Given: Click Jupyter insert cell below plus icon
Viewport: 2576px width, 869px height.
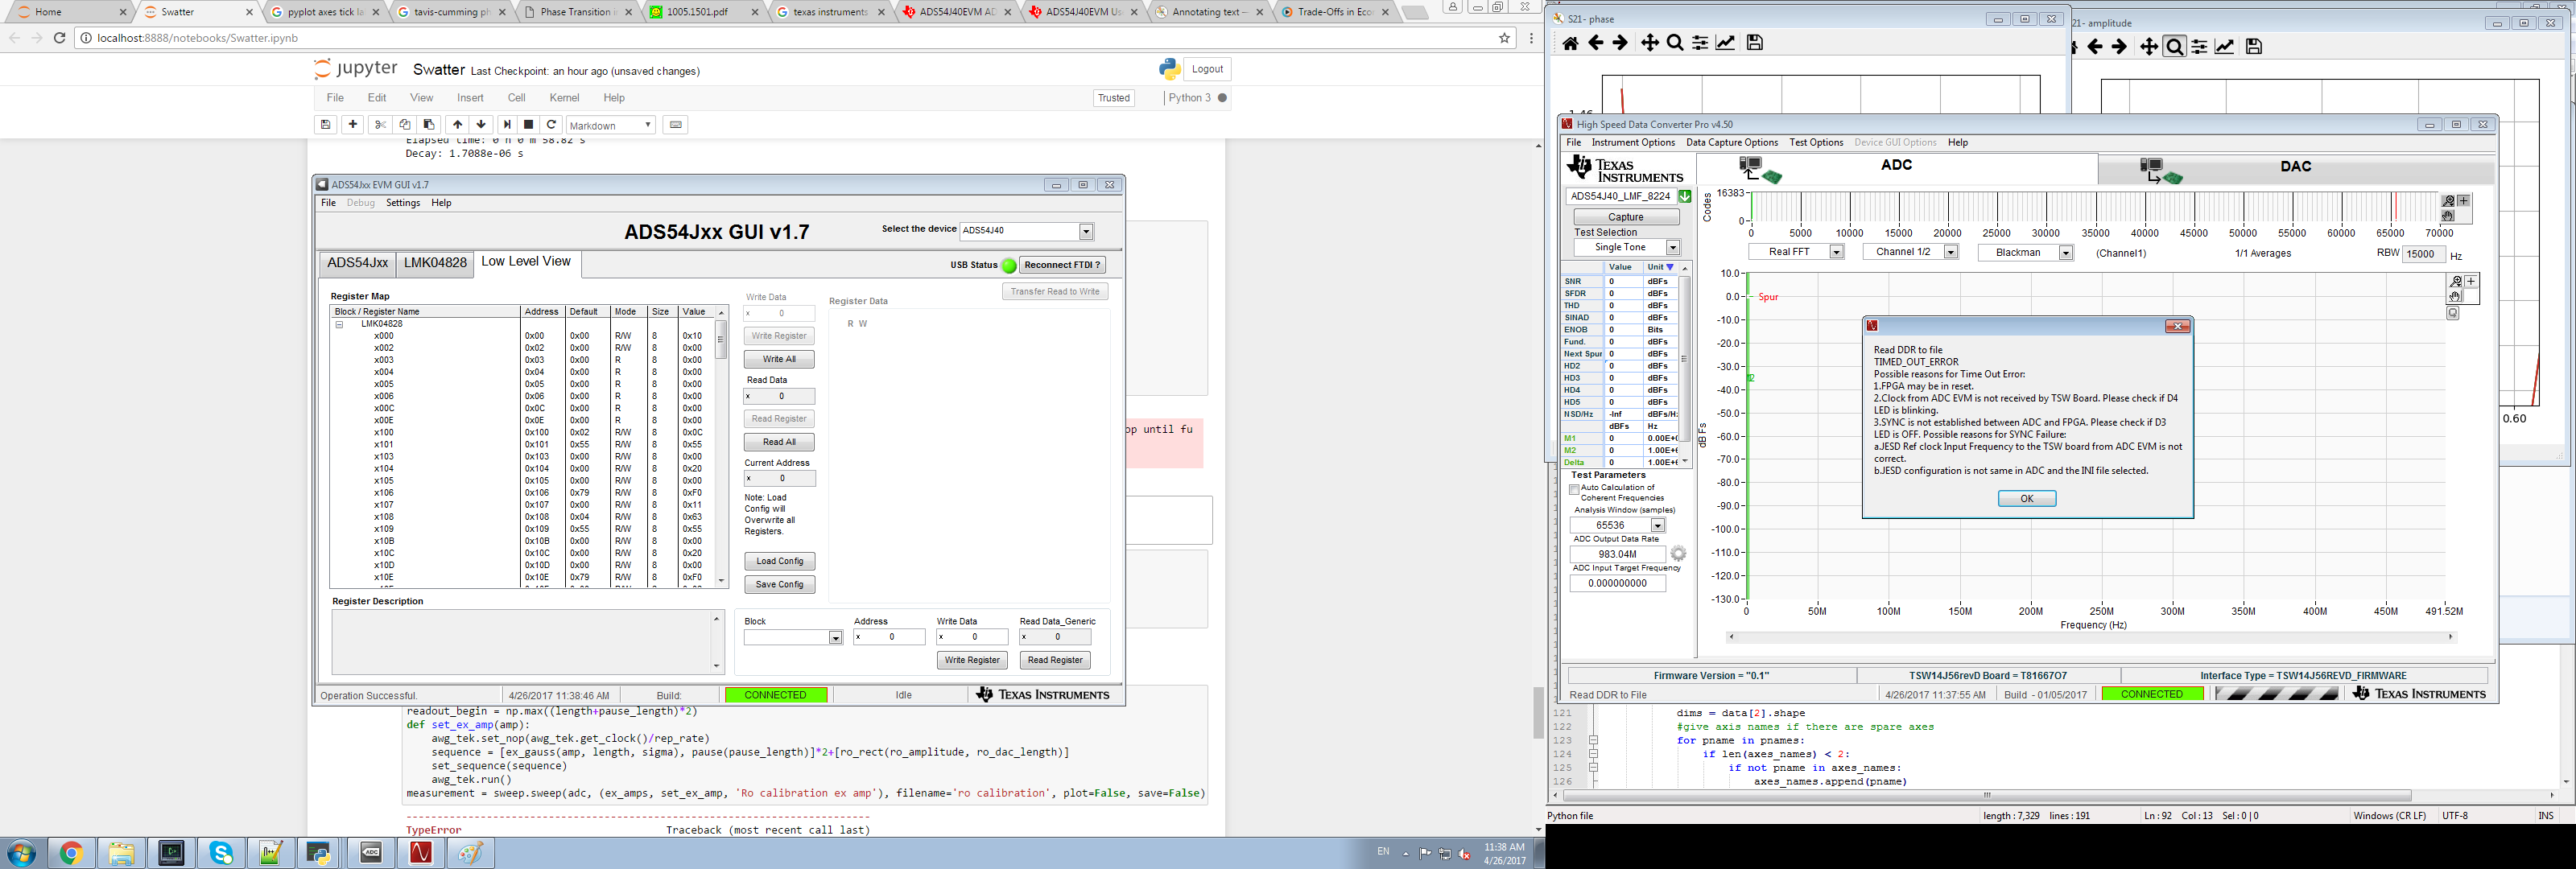Looking at the screenshot, I should tap(353, 125).
